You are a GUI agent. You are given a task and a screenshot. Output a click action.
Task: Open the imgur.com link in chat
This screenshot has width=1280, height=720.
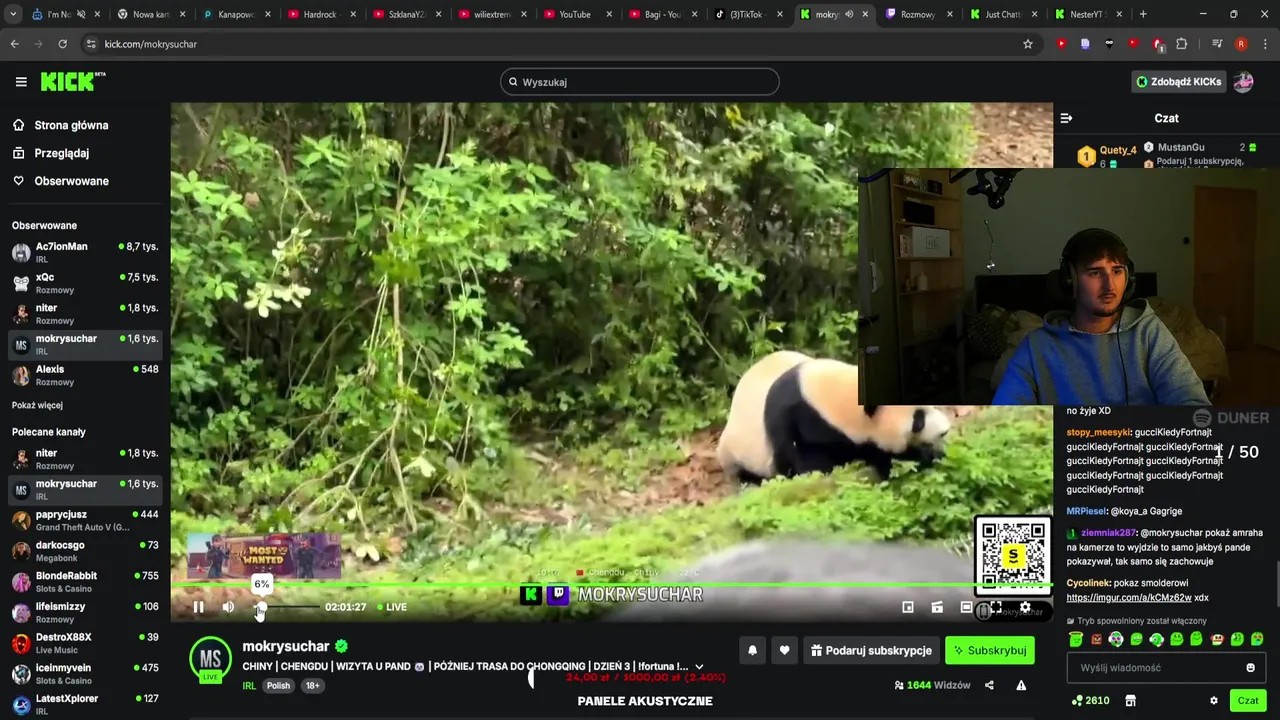coord(1129,598)
